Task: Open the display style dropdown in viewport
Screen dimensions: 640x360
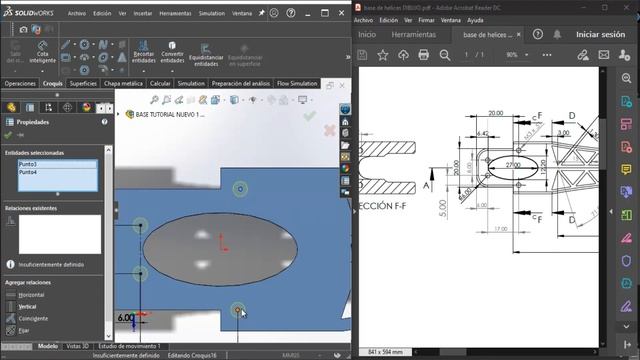Action: [243, 100]
